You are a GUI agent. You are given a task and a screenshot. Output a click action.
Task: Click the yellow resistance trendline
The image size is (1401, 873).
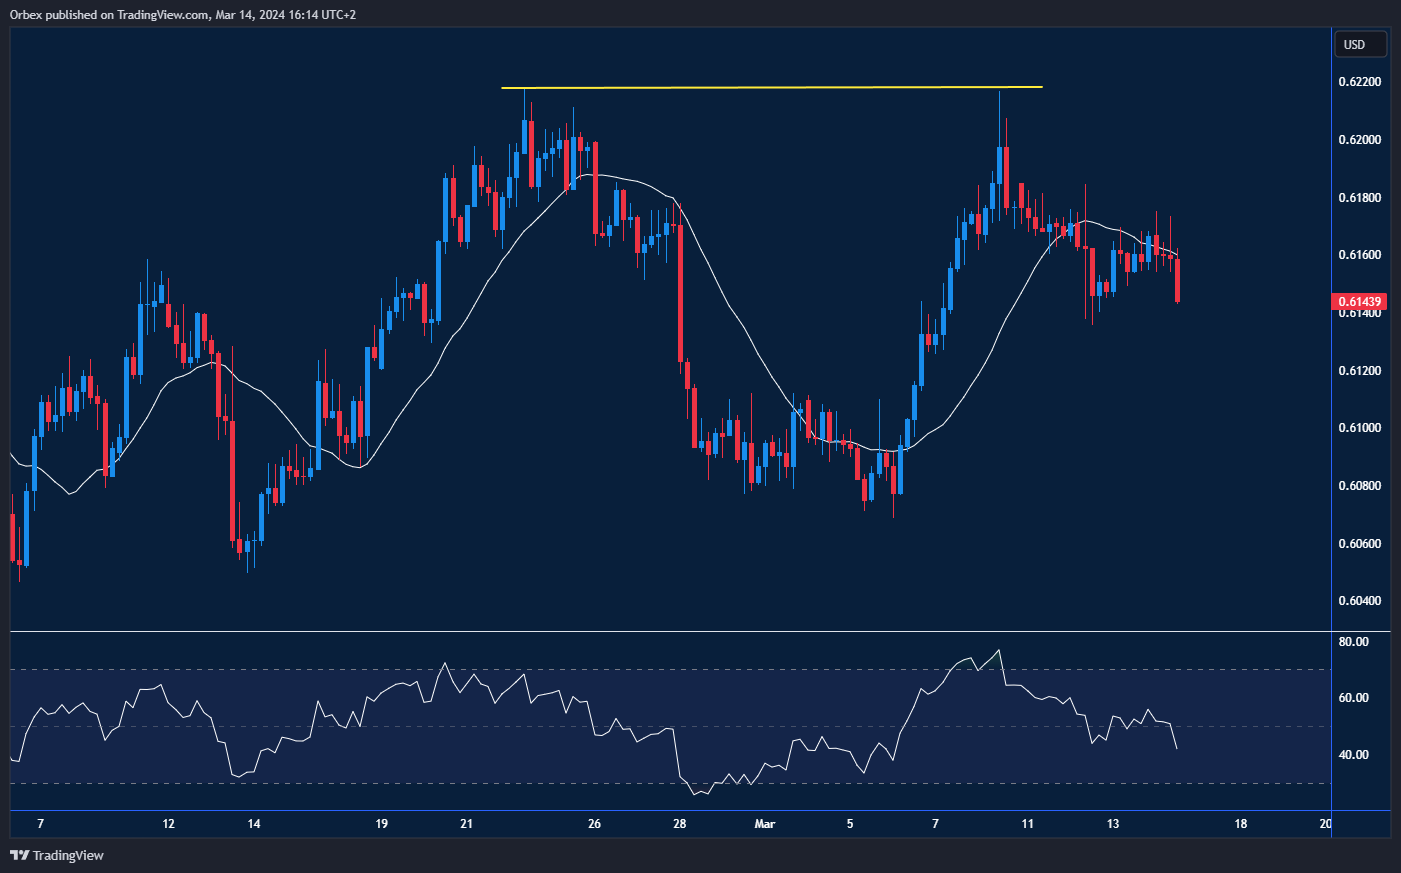point(770,87)
